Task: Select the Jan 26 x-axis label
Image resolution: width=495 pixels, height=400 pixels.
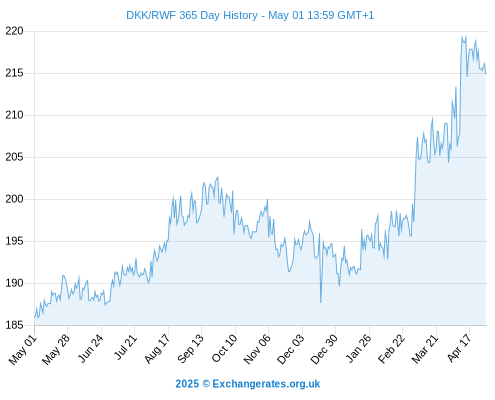Action: (x=359, y=349)
